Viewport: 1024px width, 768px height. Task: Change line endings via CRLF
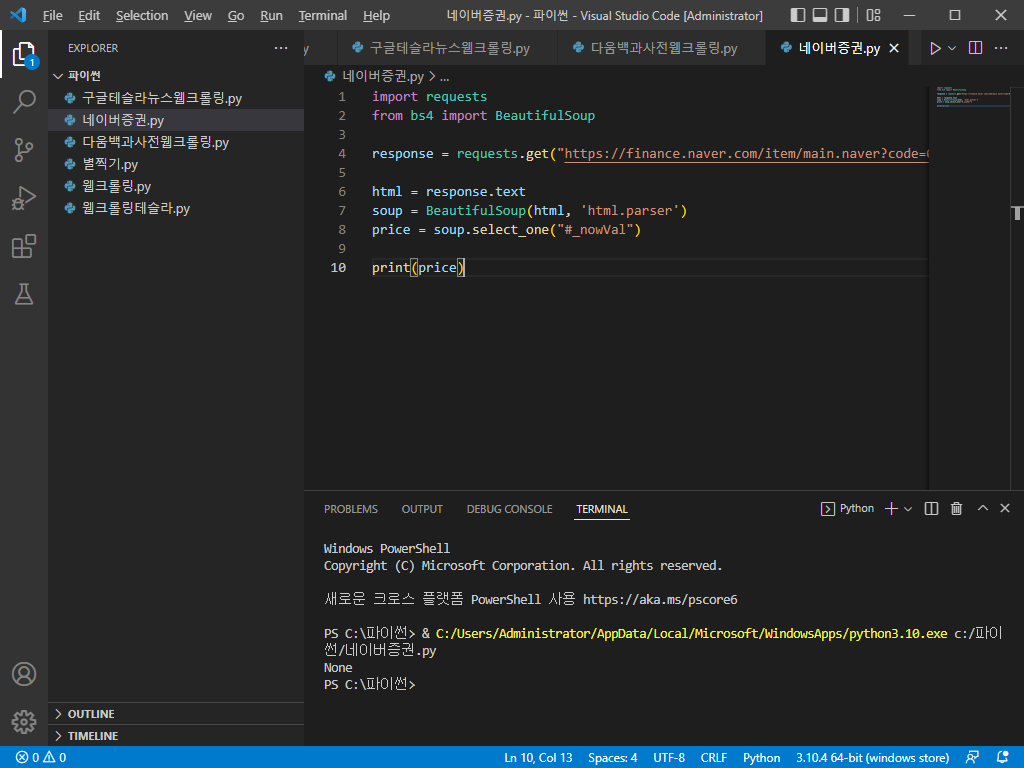click(714, 758)
